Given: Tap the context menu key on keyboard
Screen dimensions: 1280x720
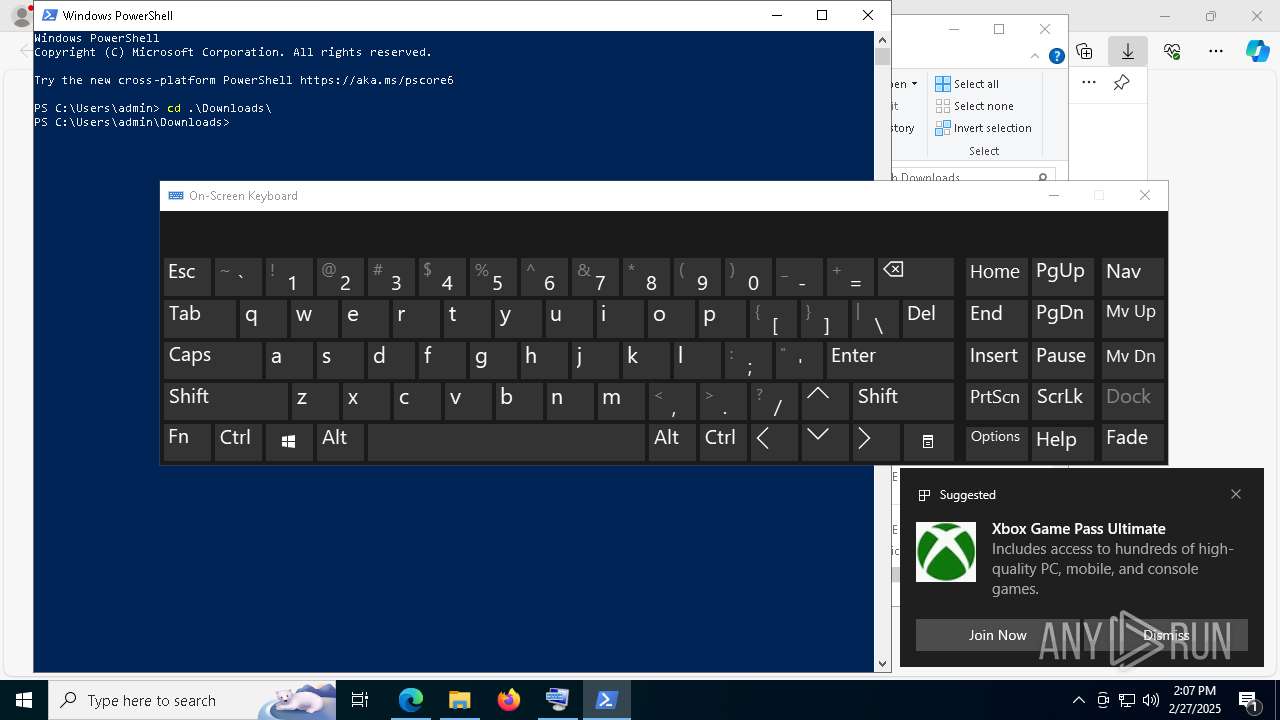Looking at the screenshot, I should click(928, 442).
